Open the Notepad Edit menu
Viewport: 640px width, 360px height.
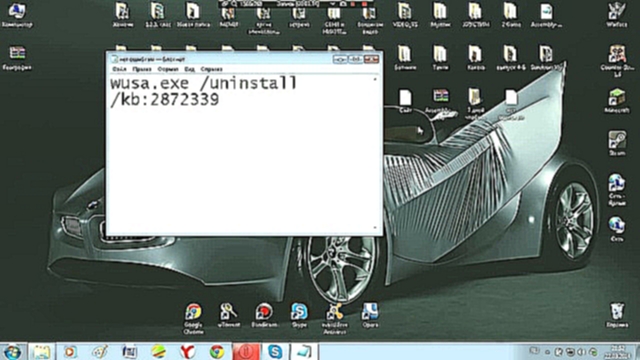(x=142, y=69)
